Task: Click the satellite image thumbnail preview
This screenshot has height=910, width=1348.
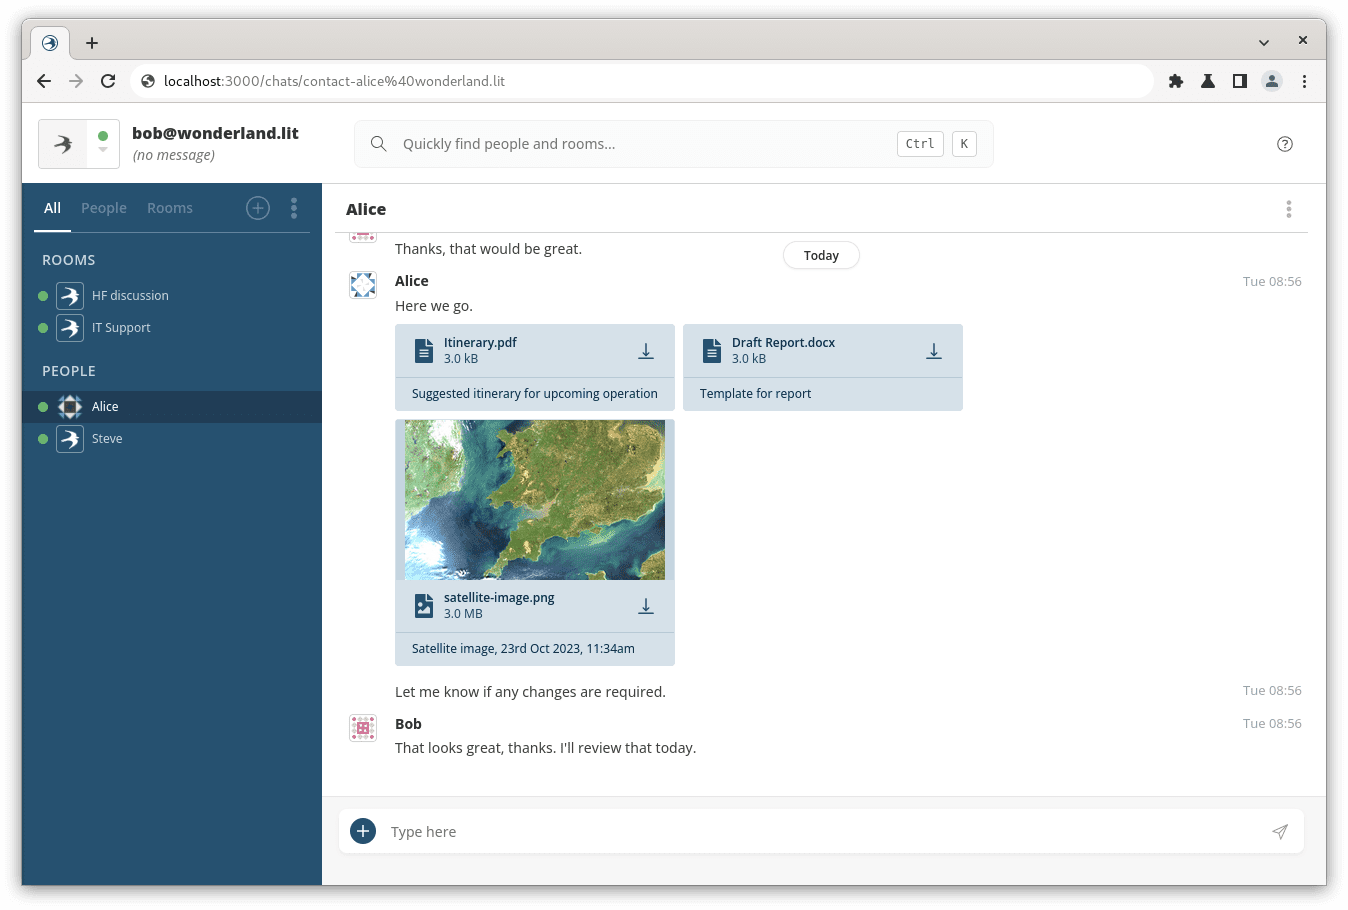Action: click(x=534, y=498)
